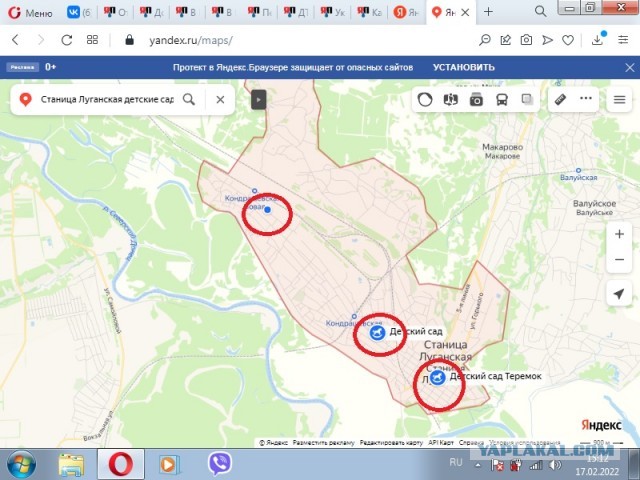
Task: Switch to the tab labeled Ук
Action: 333,12
